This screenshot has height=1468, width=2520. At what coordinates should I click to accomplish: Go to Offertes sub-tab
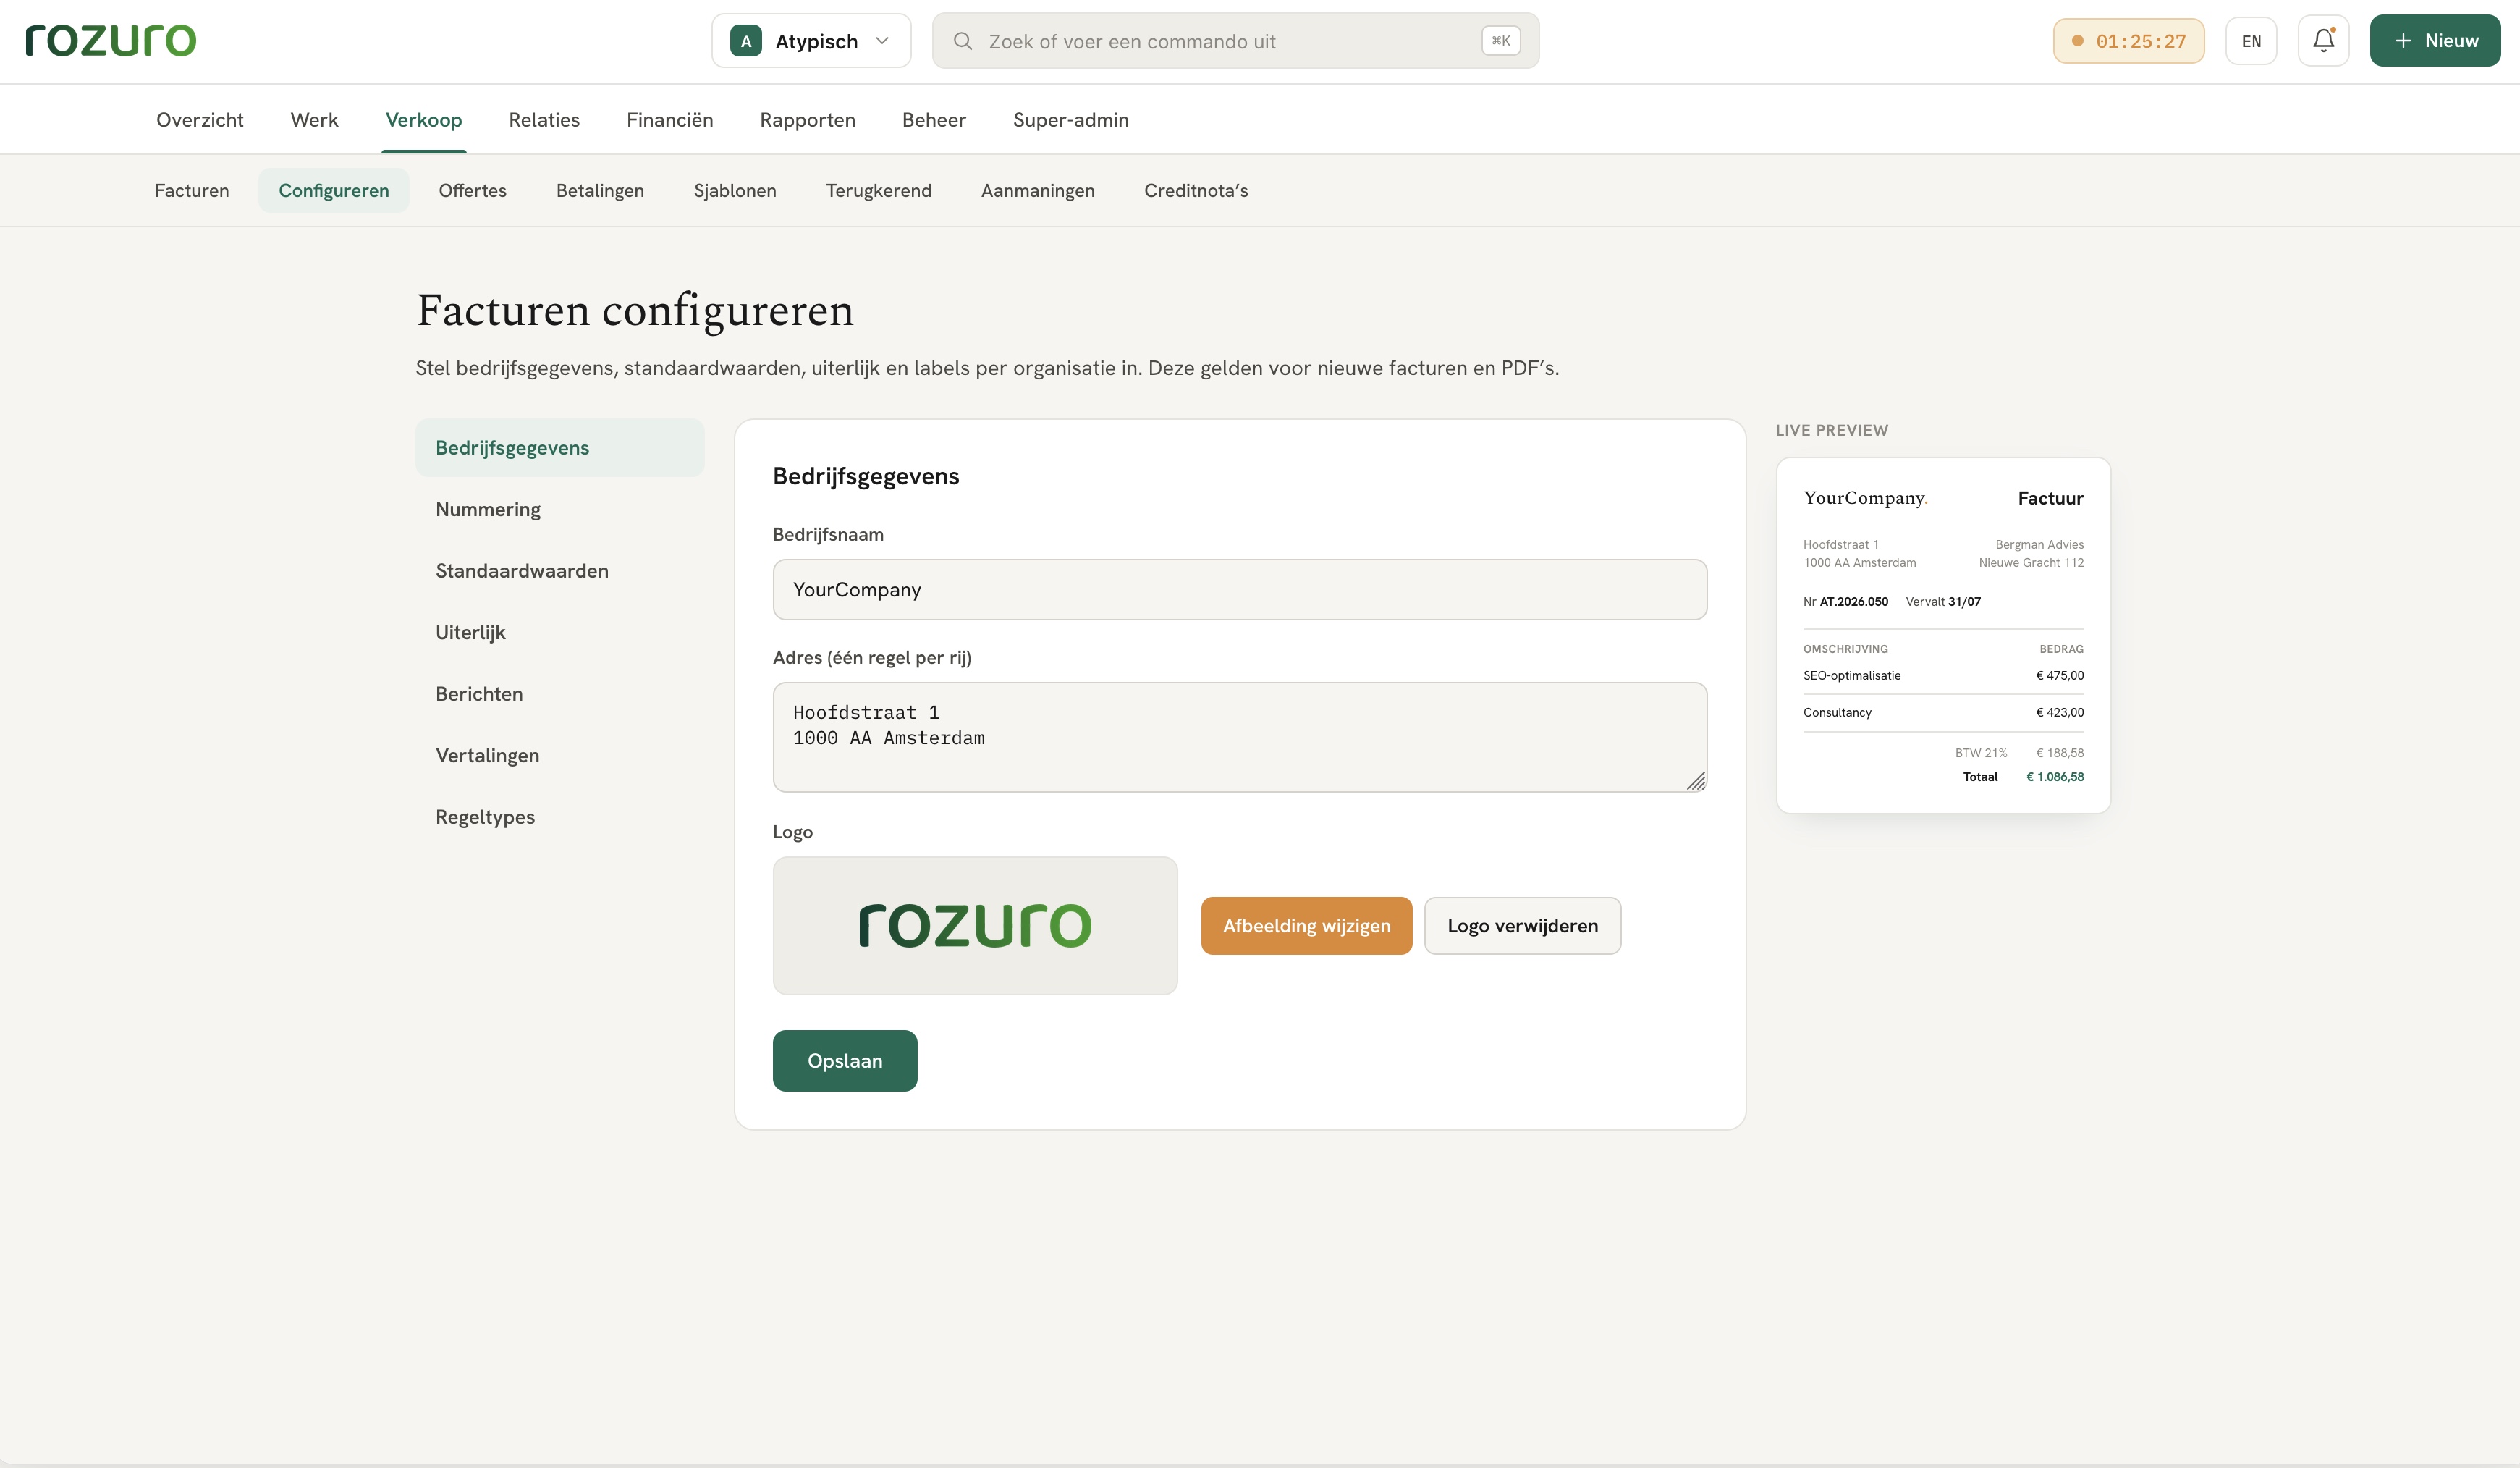(473, 190)
